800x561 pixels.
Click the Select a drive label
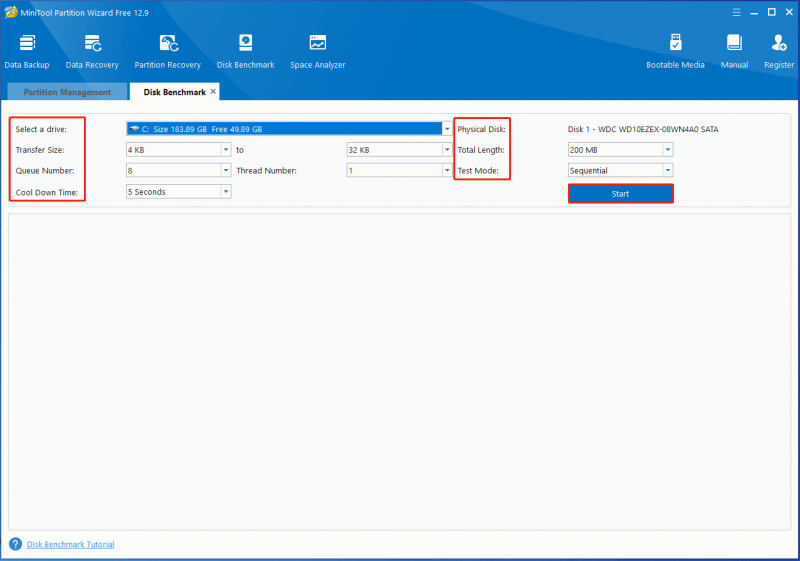click(41, 129)
